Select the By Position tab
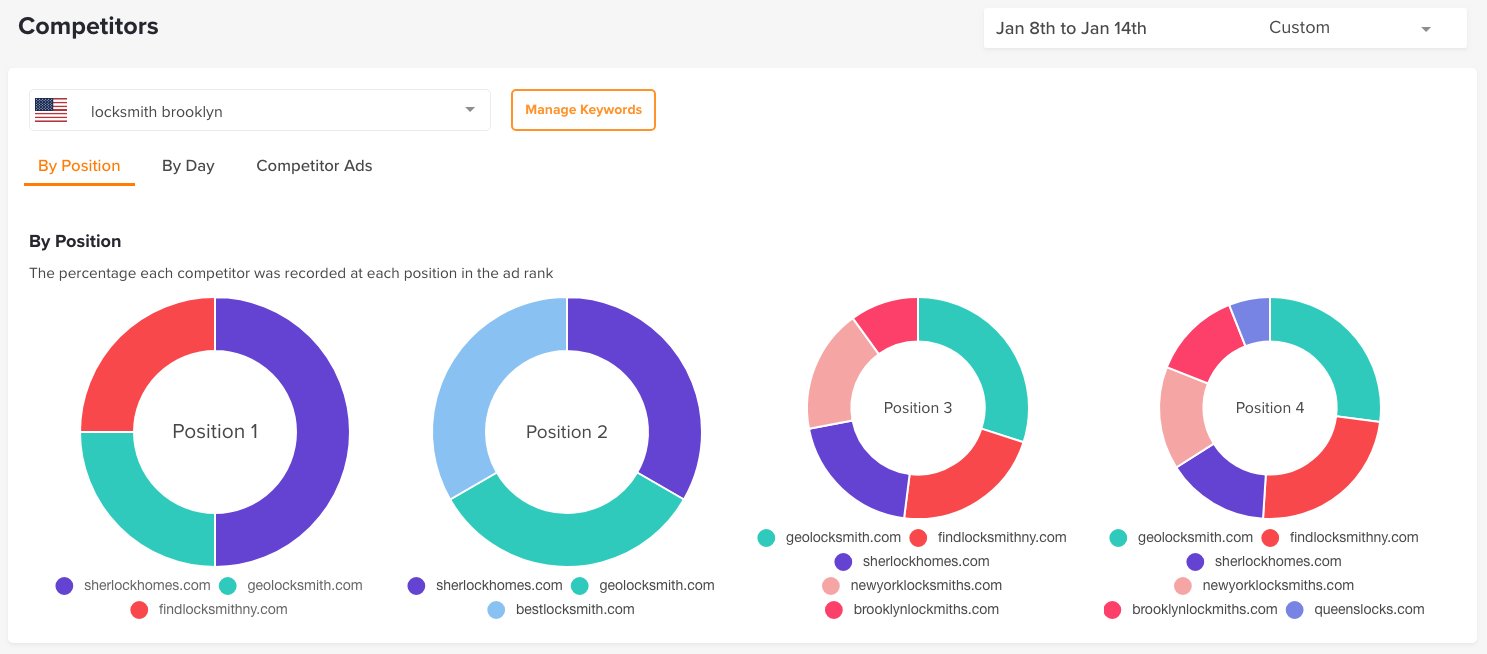 coord(79,166)
